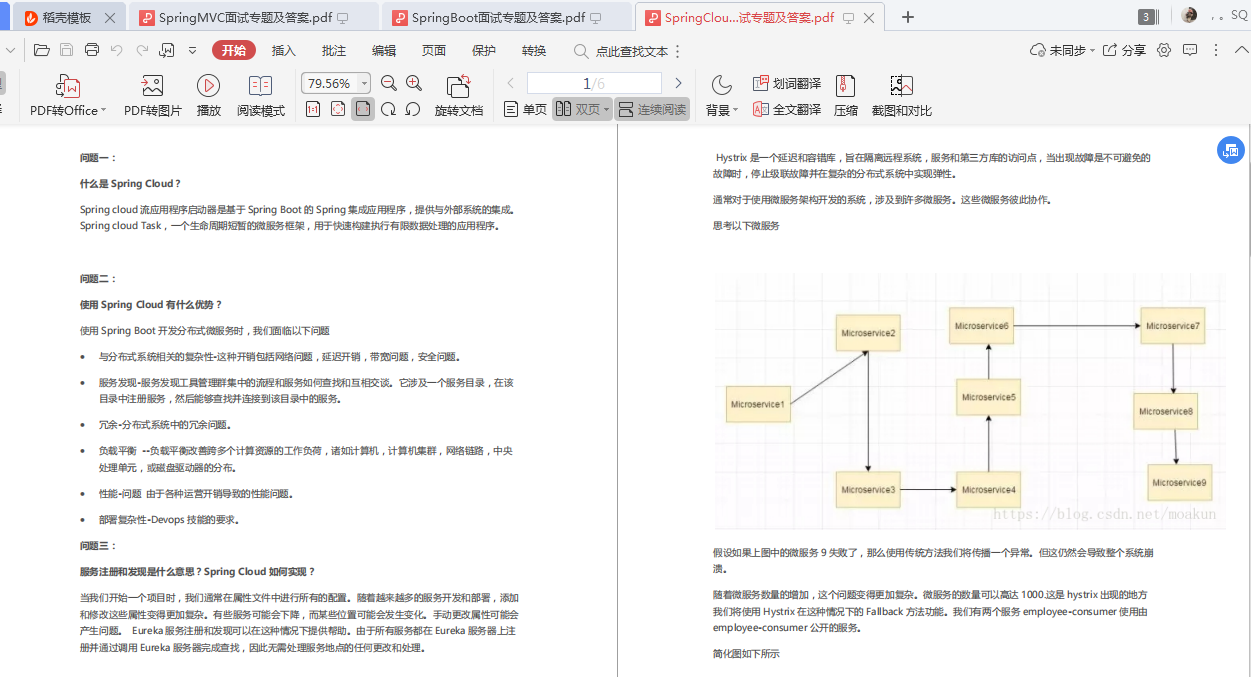Viewport: 1251px width, 677px height.
Task: Switch to the 开始 ribbon tab
Action: [233, 51]
